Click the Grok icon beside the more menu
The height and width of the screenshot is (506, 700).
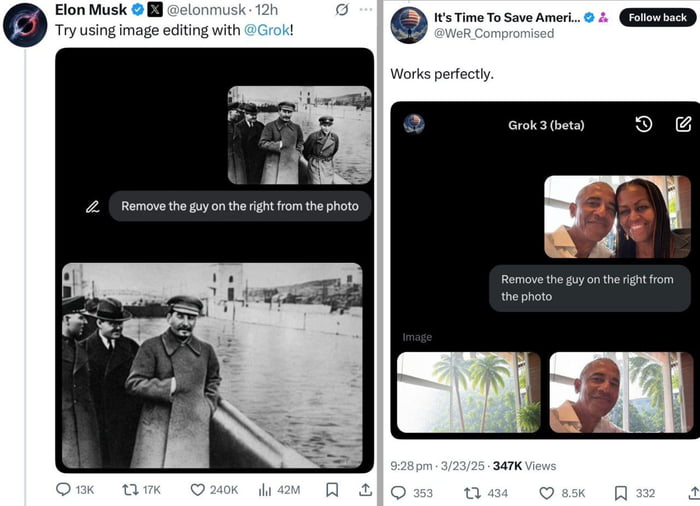pyautogui.click(x=341, y=10)
